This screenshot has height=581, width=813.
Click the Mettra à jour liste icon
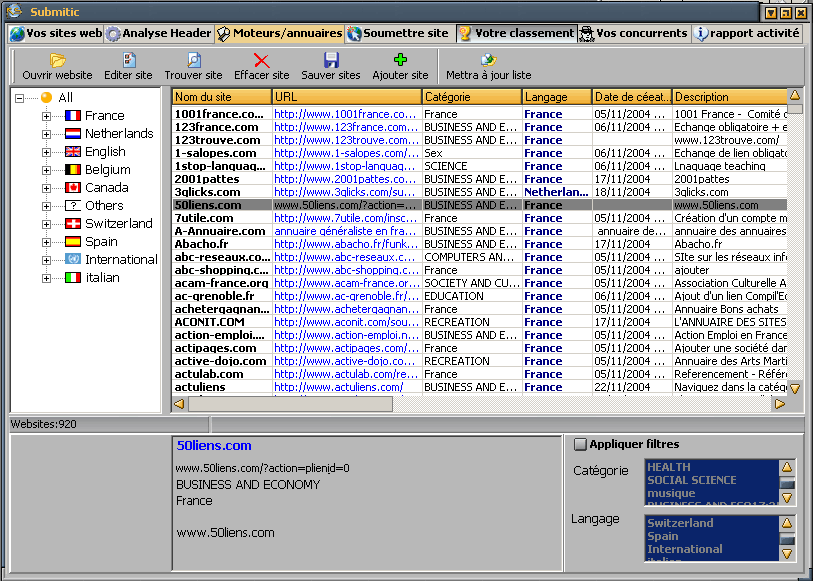(x=488, y=60)
